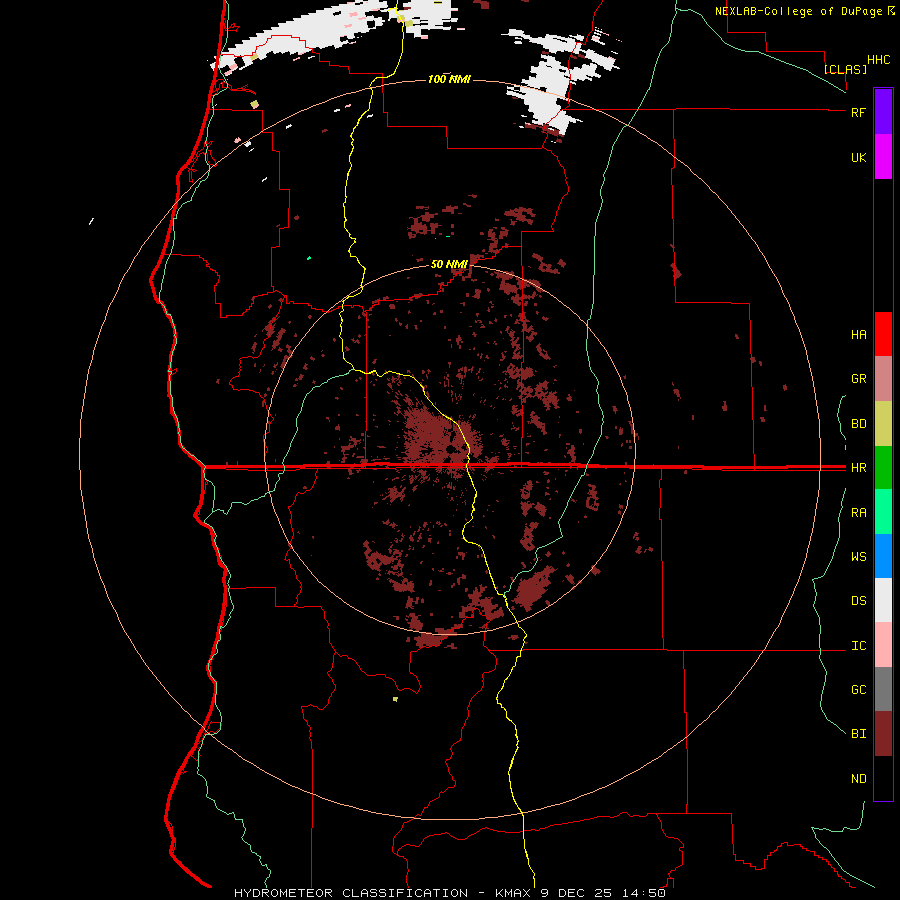Click the HA red legend swatch
900x900 pixels.
[x=883, y=334]
